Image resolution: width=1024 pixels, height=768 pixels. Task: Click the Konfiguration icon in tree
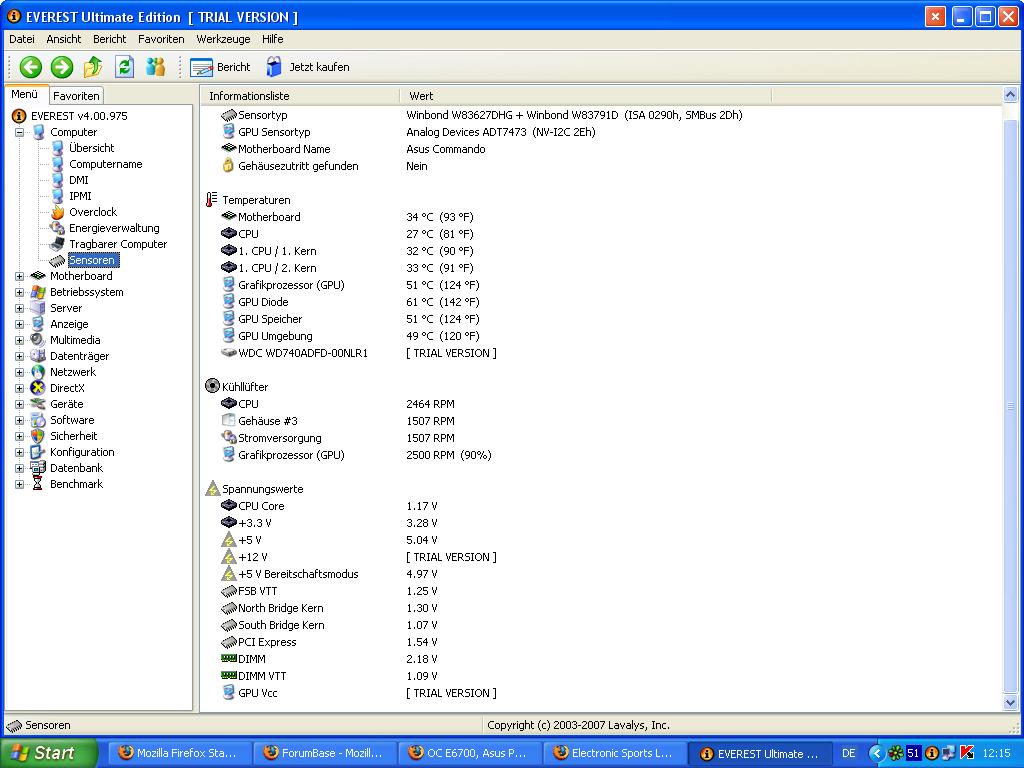pyautogui.click(x=38, y=452)
